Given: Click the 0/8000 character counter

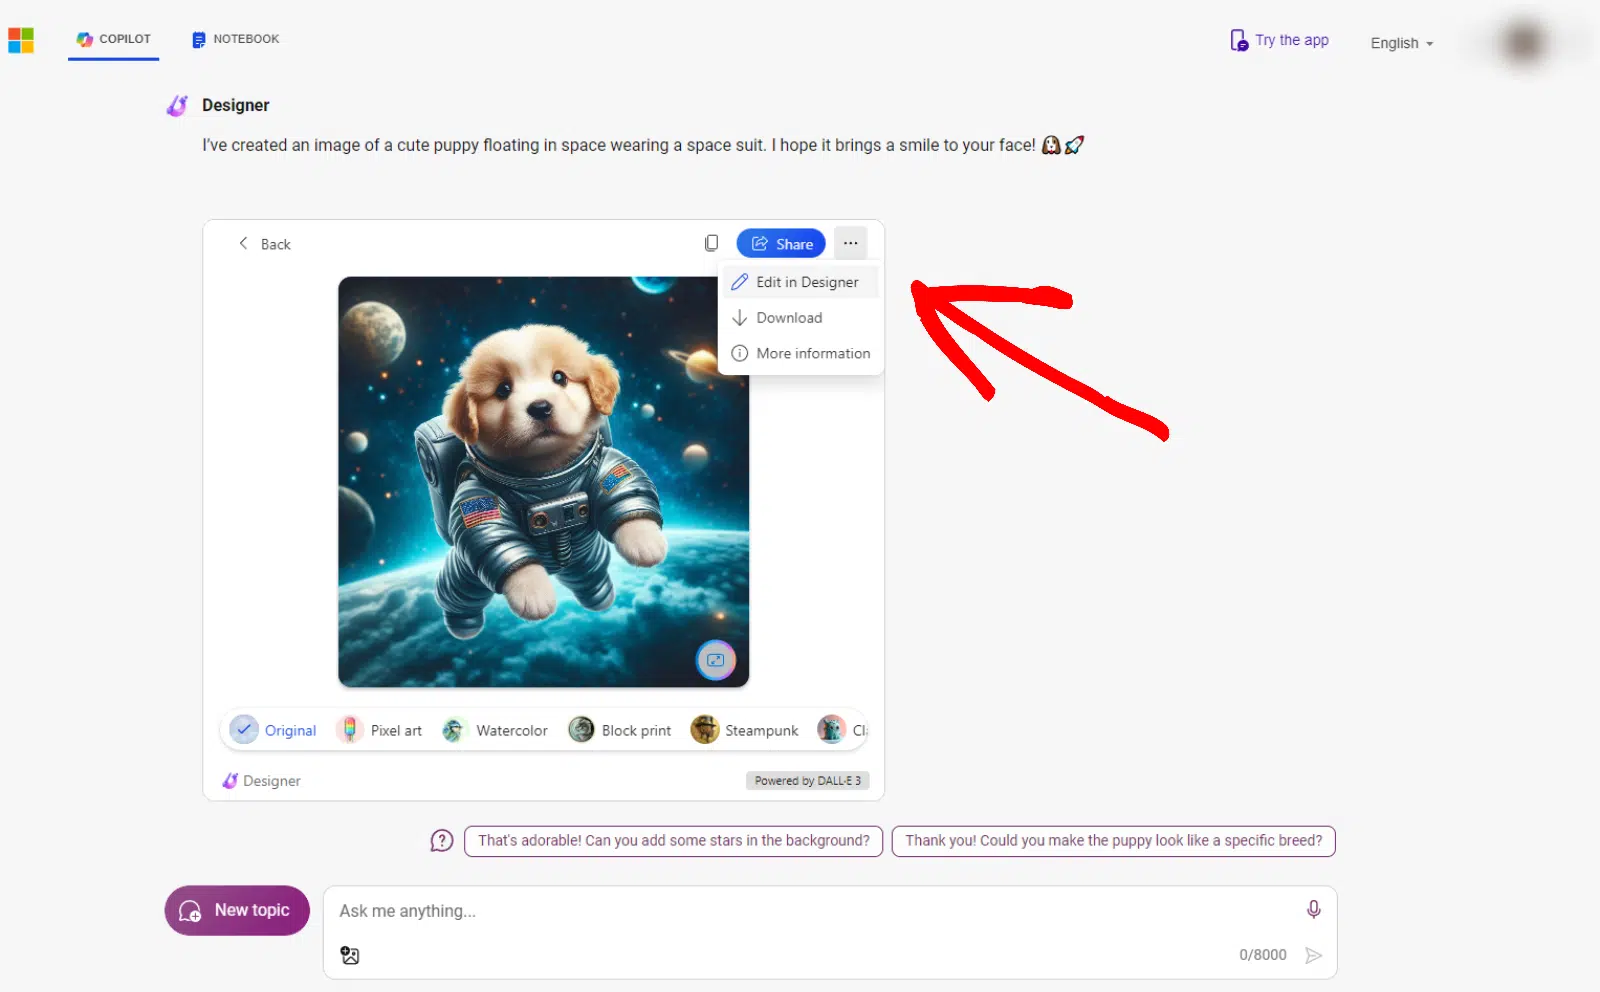Looking at the screenshot, I should point(1263,955).
